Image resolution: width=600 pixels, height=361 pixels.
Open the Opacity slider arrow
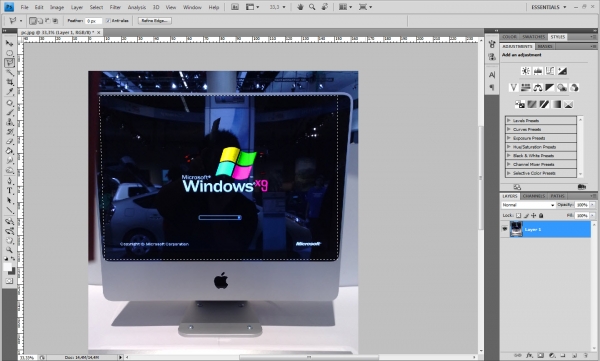592,205
